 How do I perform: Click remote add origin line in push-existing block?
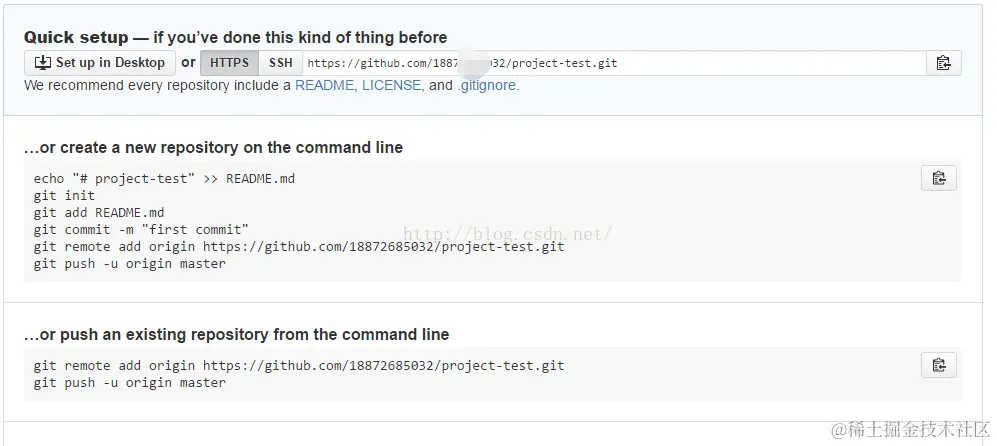(x=298, y=366)
